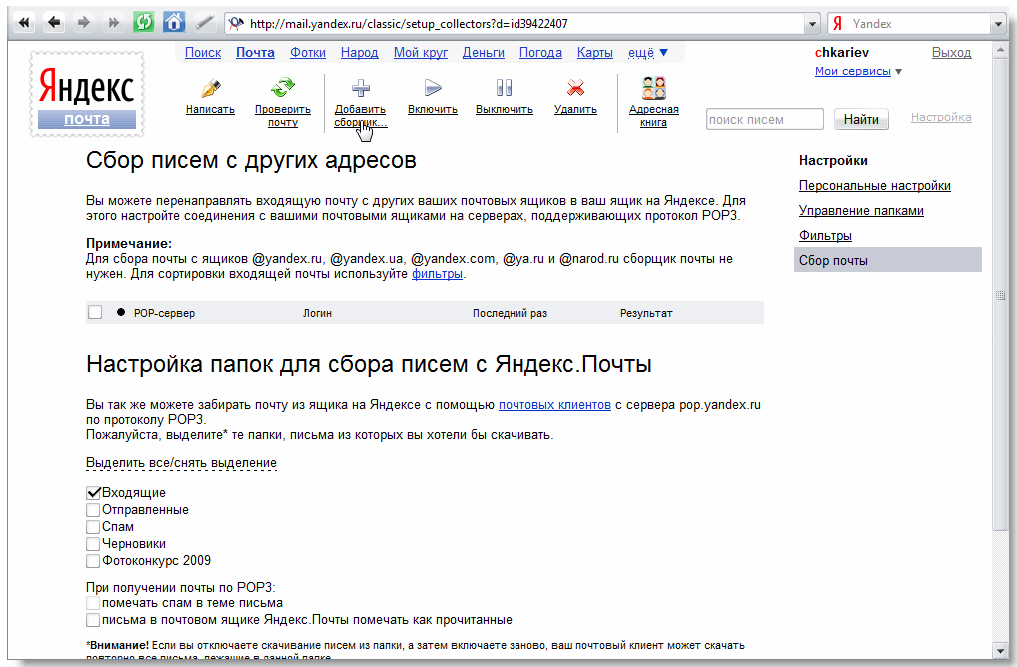Click the Написать compose pencil icon
The image size is (1017, 667).
[x=210, y=88]
